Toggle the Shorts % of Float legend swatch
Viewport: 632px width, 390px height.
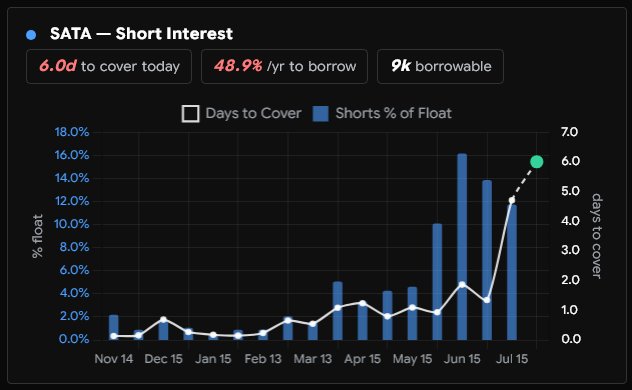[320, 114]
